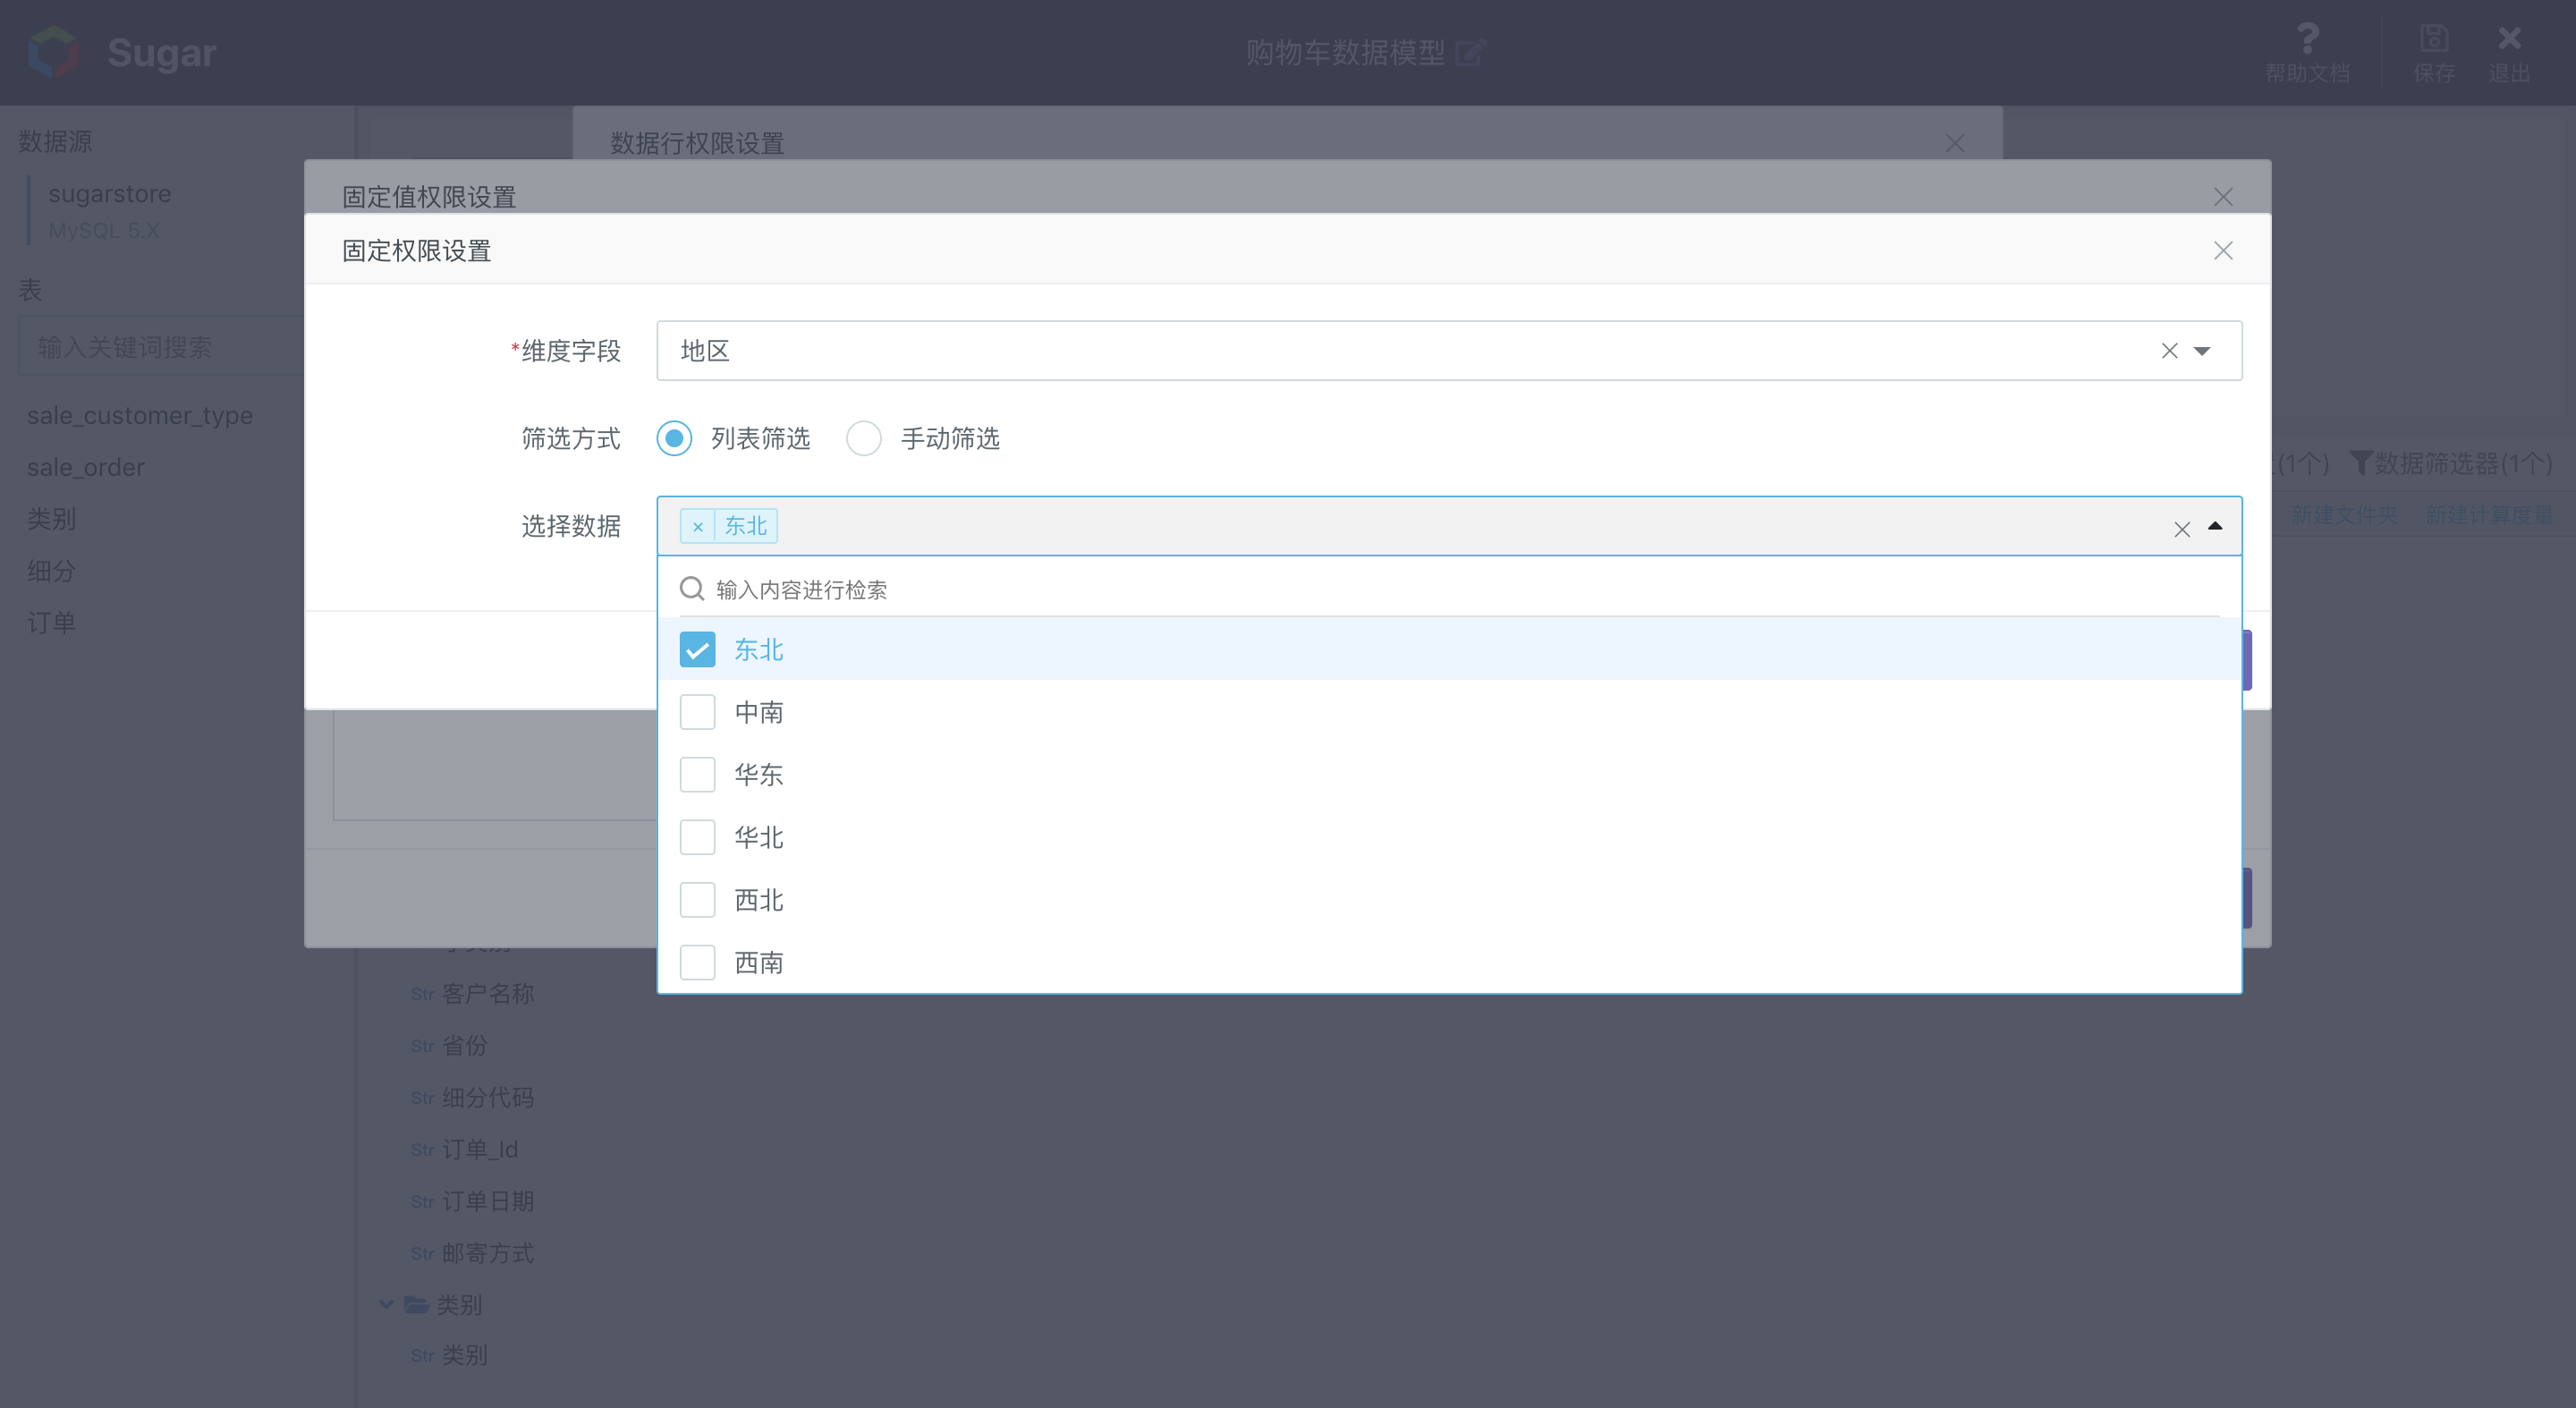Open the 数据筛选器(1个) filter tab
Image resolution: width=2576 pixels, height=1408 pixels.
pyautogui.click(x=2450, y=464)
